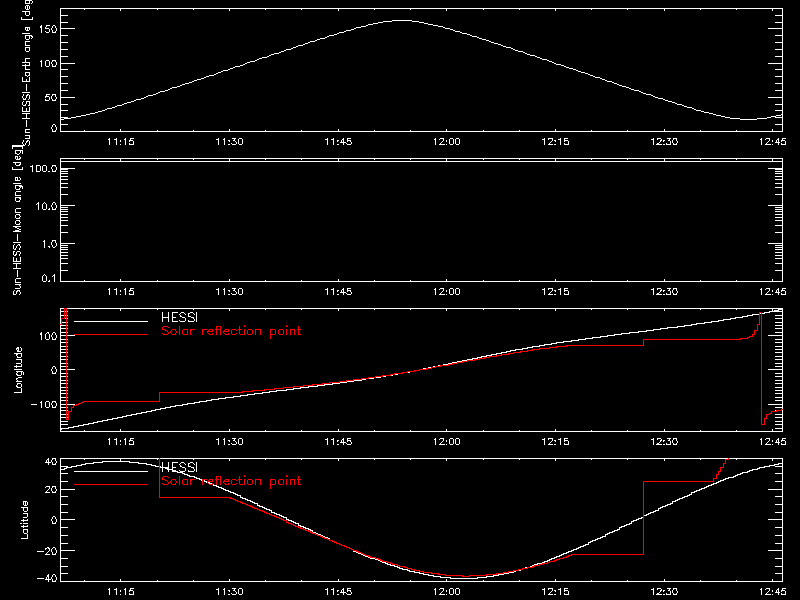This screenshot has height=600, width=800.
Task: Click the -100 tick on Longitude plot
Action: click(44, 404)
